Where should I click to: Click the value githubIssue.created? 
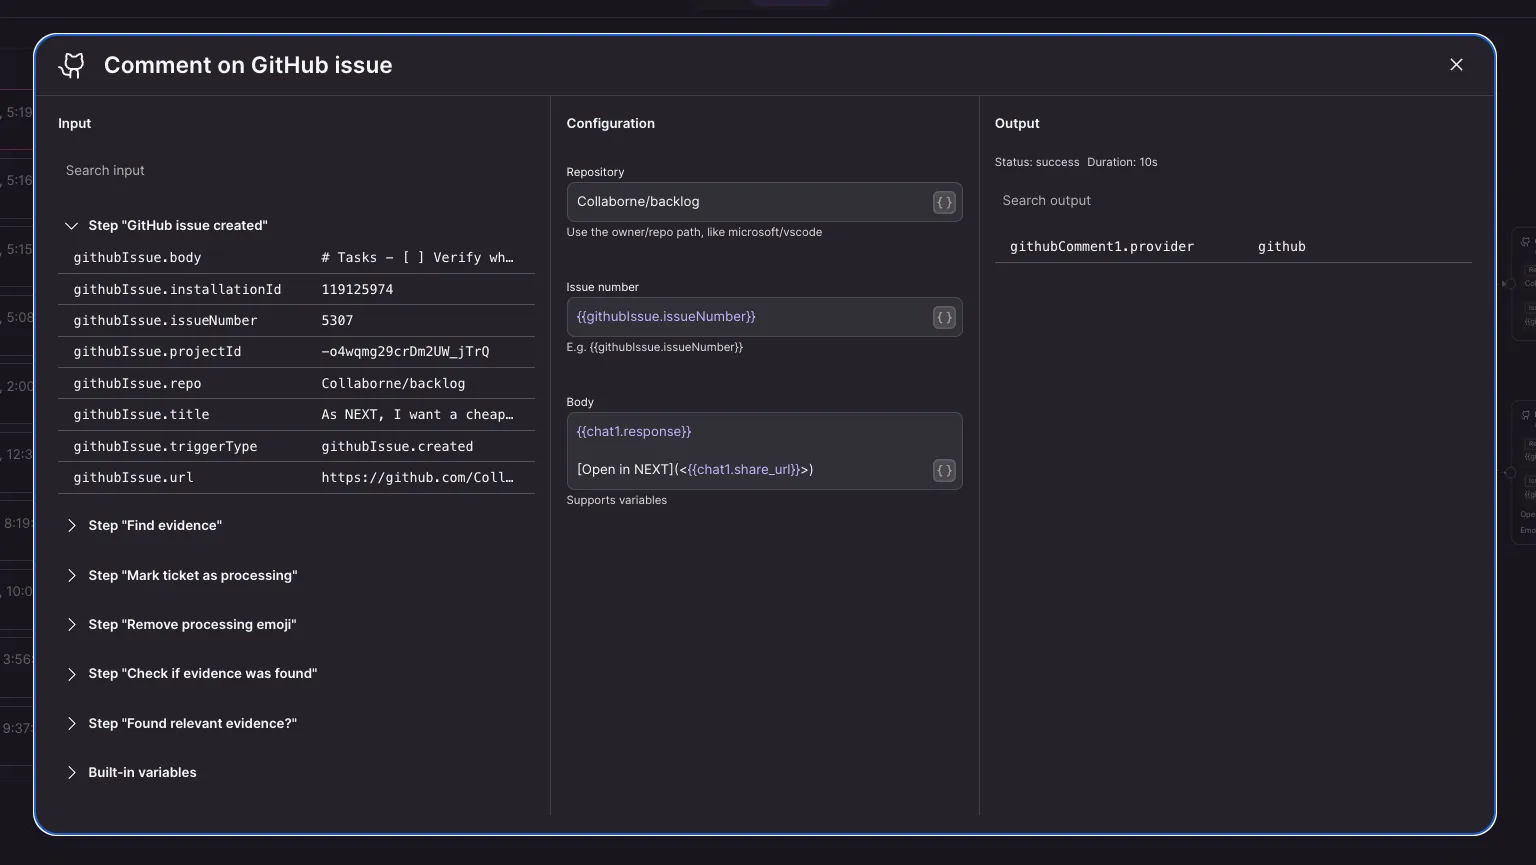point(397,447)
